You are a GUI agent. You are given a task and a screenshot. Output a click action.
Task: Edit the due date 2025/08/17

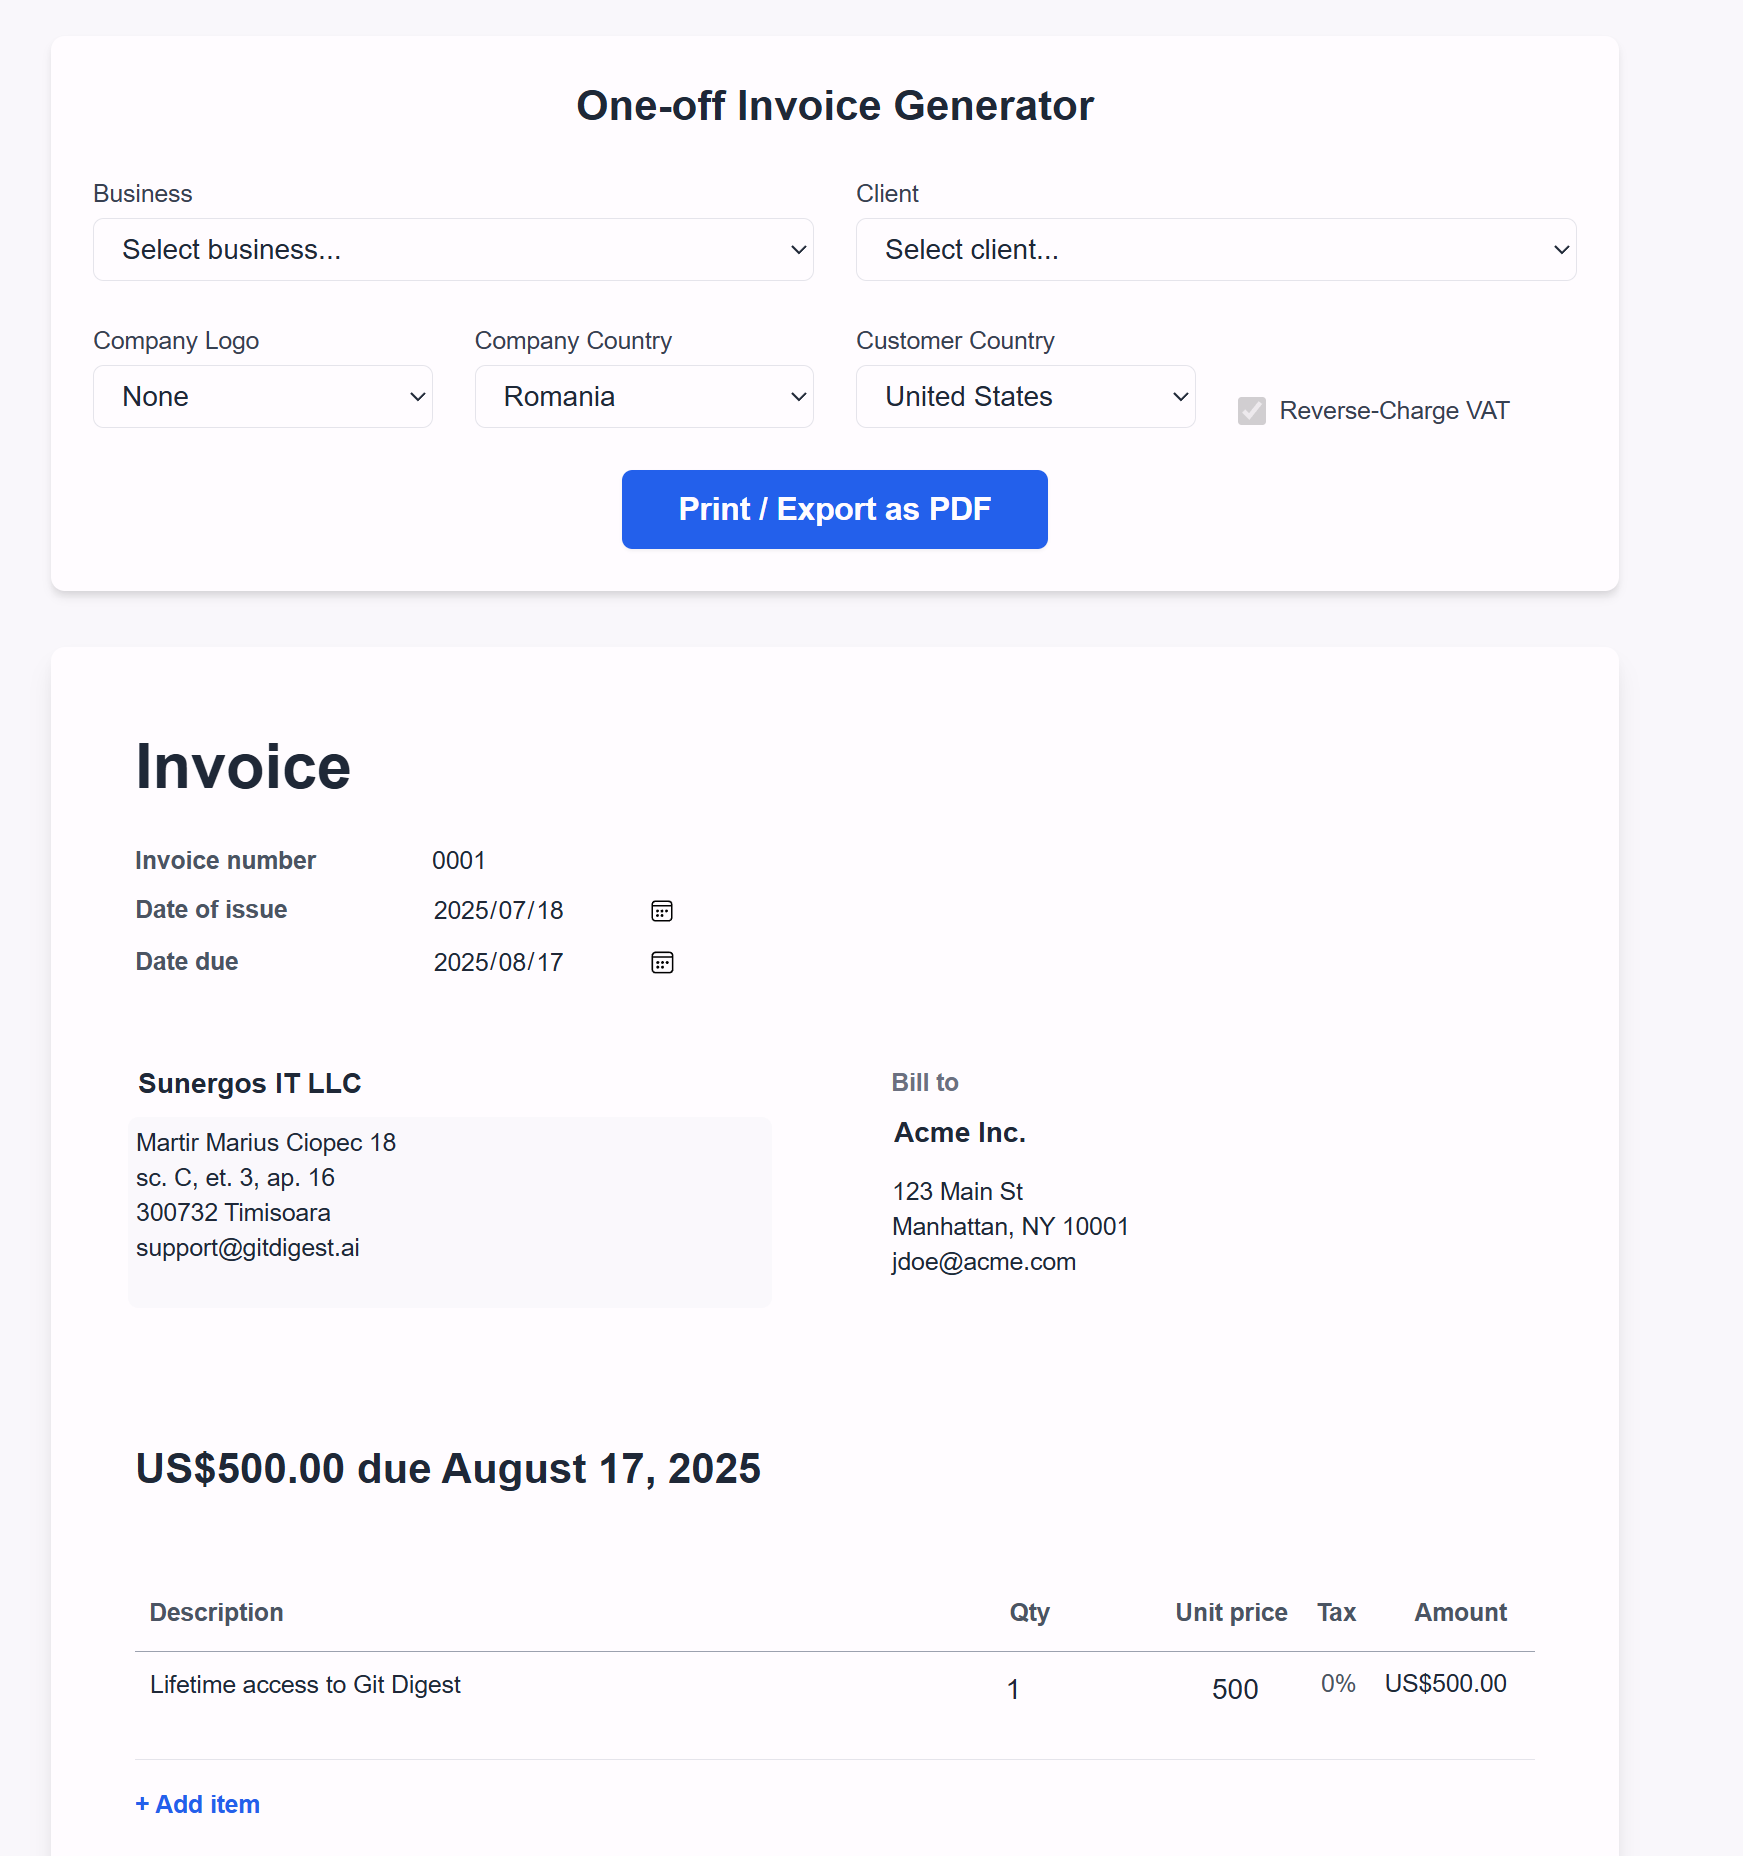(499, 963)
